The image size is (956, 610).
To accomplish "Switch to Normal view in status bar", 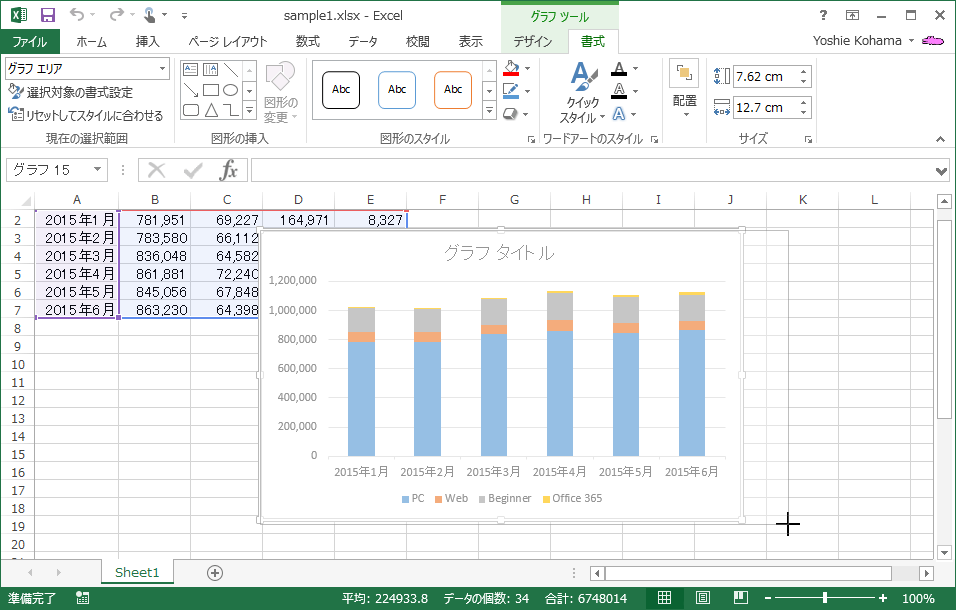I will [664, 598].
